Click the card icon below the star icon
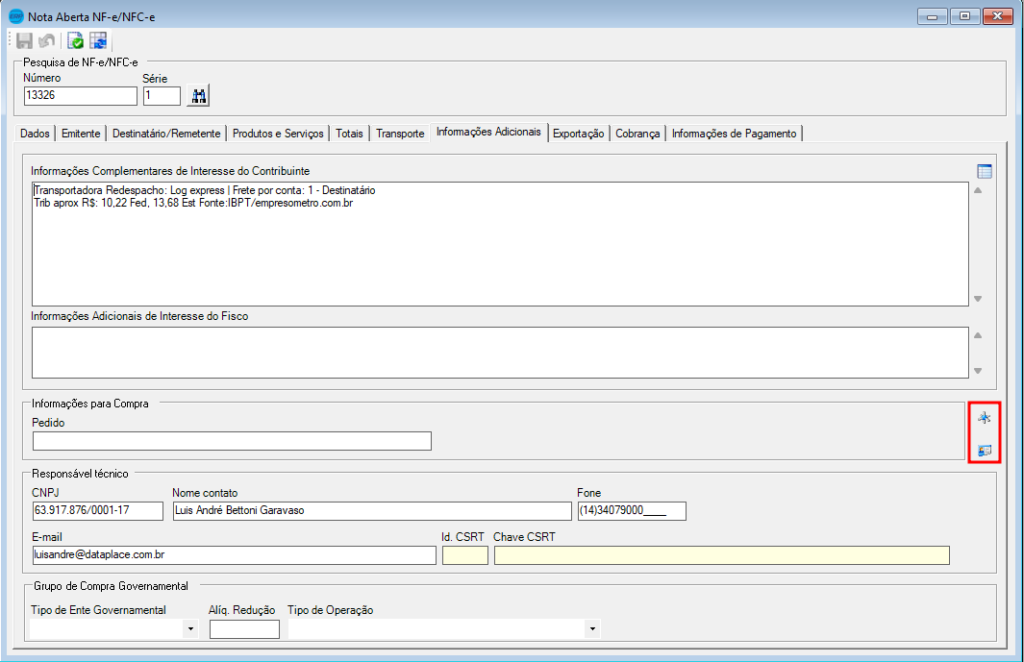This screenshot has height=662, width=1024. tap(984, 450)
